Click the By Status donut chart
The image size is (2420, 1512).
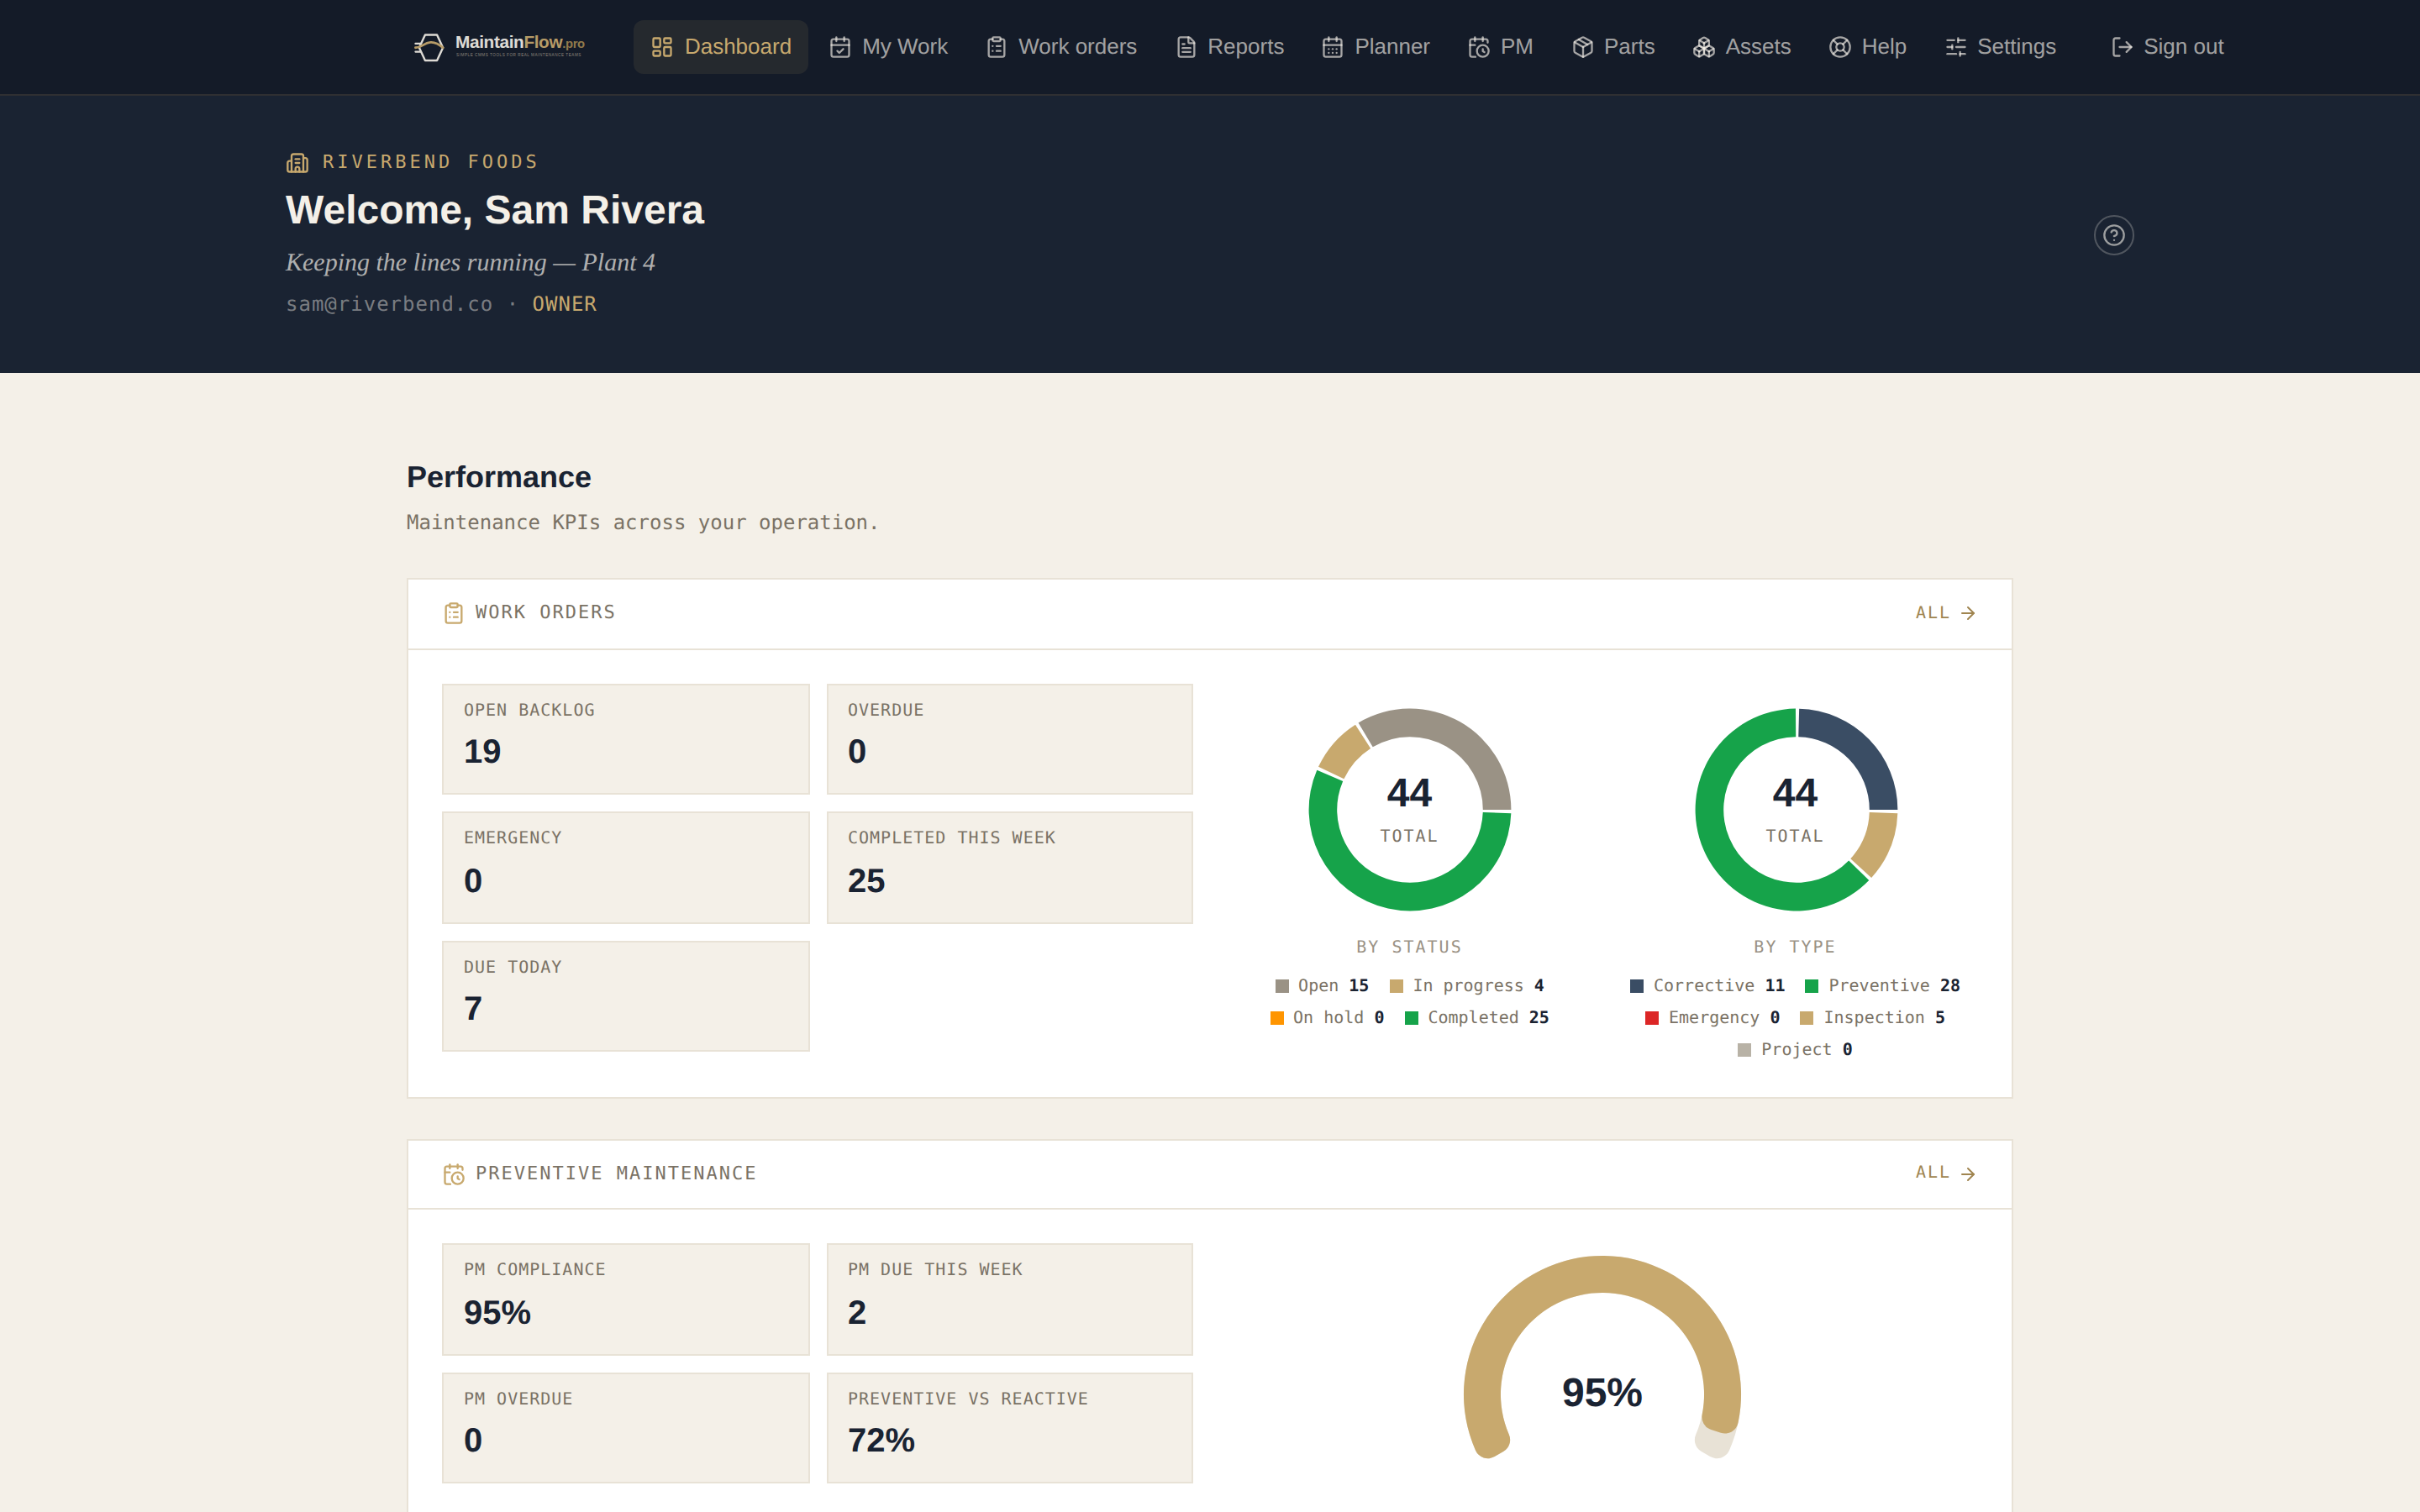click(x=1409, y=809)
